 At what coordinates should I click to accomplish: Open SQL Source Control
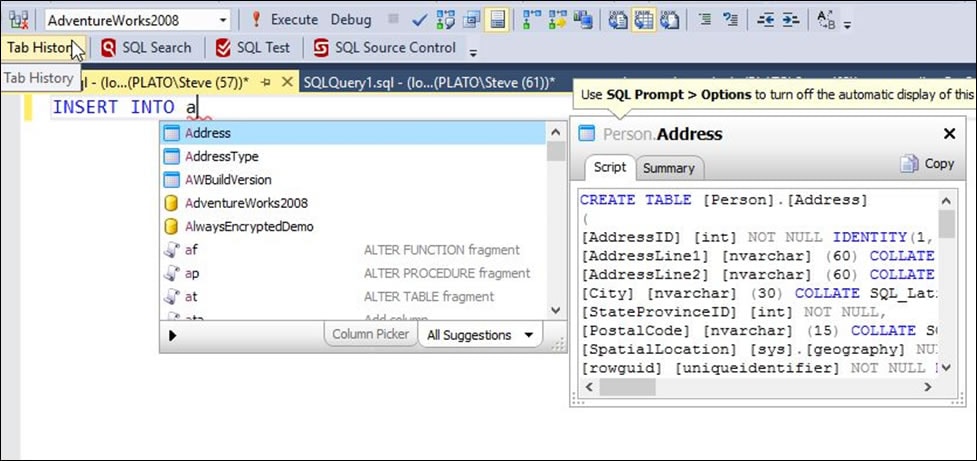tap(385, 47)
